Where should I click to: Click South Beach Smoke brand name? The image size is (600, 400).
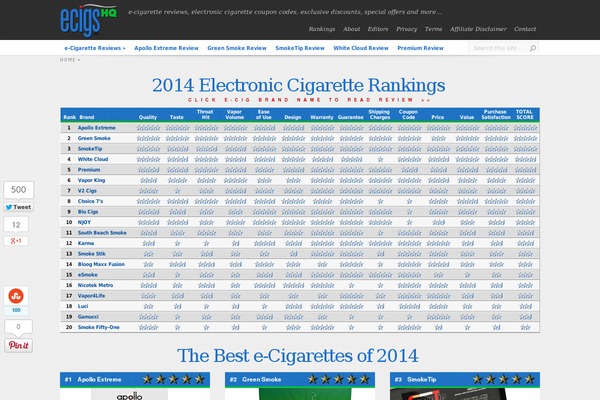102,233
